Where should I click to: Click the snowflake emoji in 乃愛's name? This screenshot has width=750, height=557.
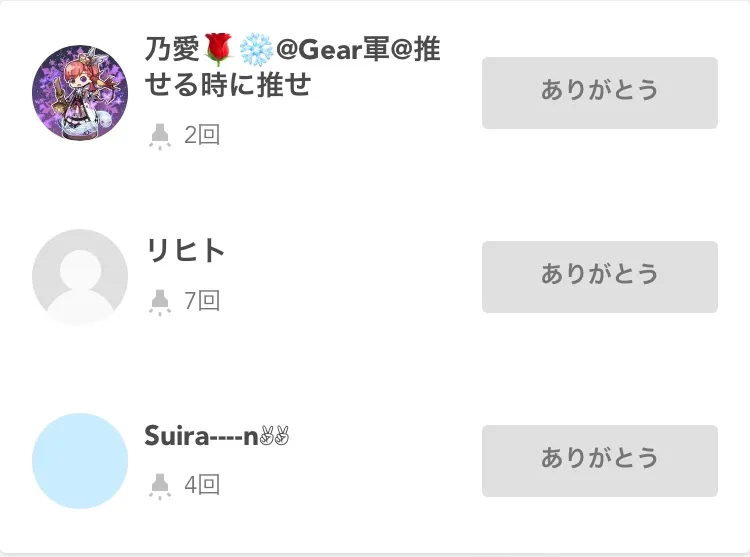pyautogui.click(x=254, y=49)
